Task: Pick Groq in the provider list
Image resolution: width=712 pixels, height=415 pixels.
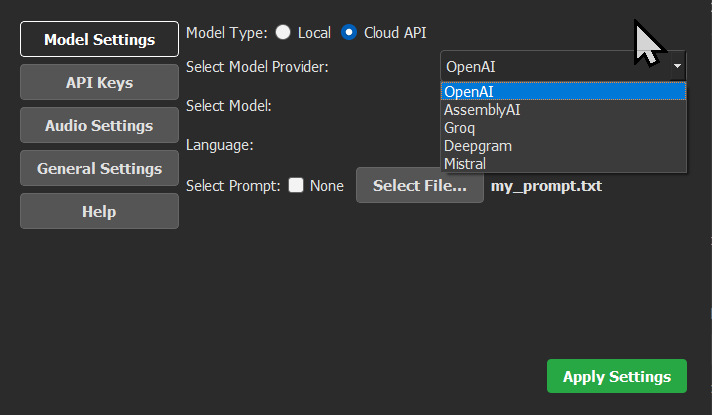Action: (x=563, y=128)
